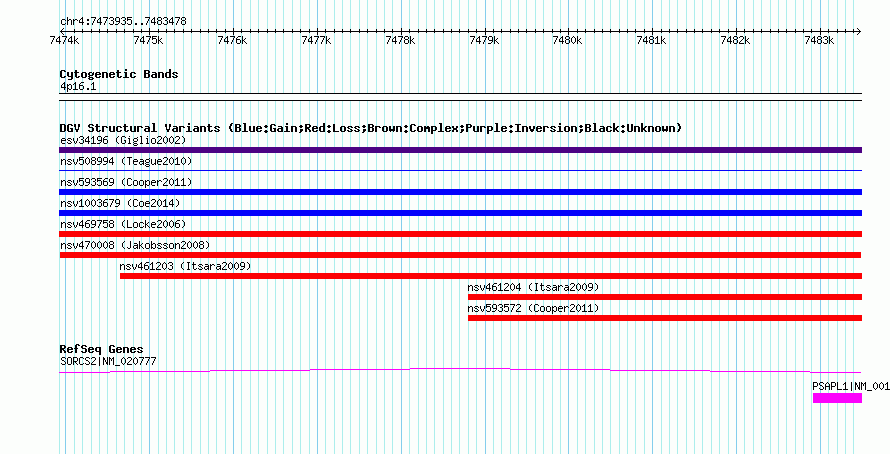Open the esv34196 (Giglio2002) label
Viewport: 890px width, 454px height.
click(123, 140)
